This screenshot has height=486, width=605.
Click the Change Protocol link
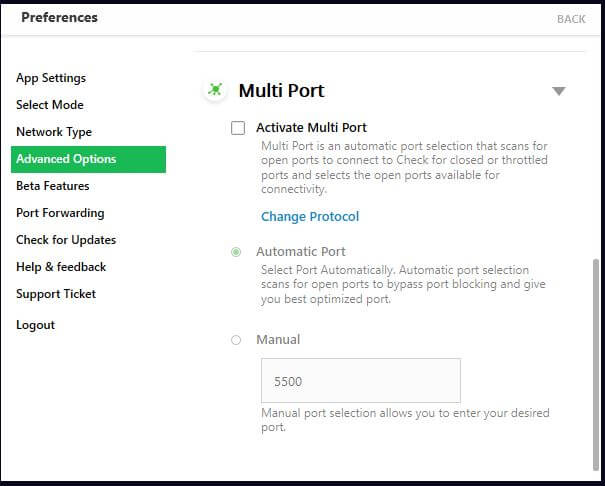pos(310,216)
